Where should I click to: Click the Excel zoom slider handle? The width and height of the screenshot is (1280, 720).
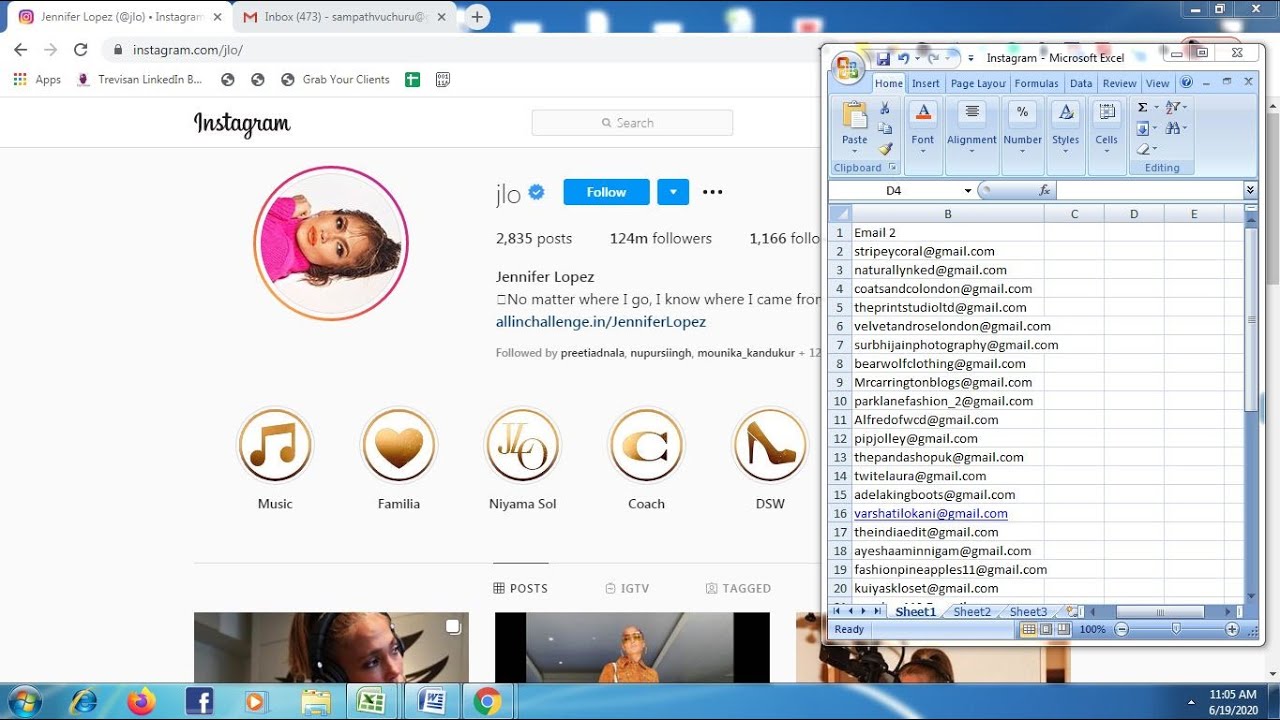coord(1176,629)
